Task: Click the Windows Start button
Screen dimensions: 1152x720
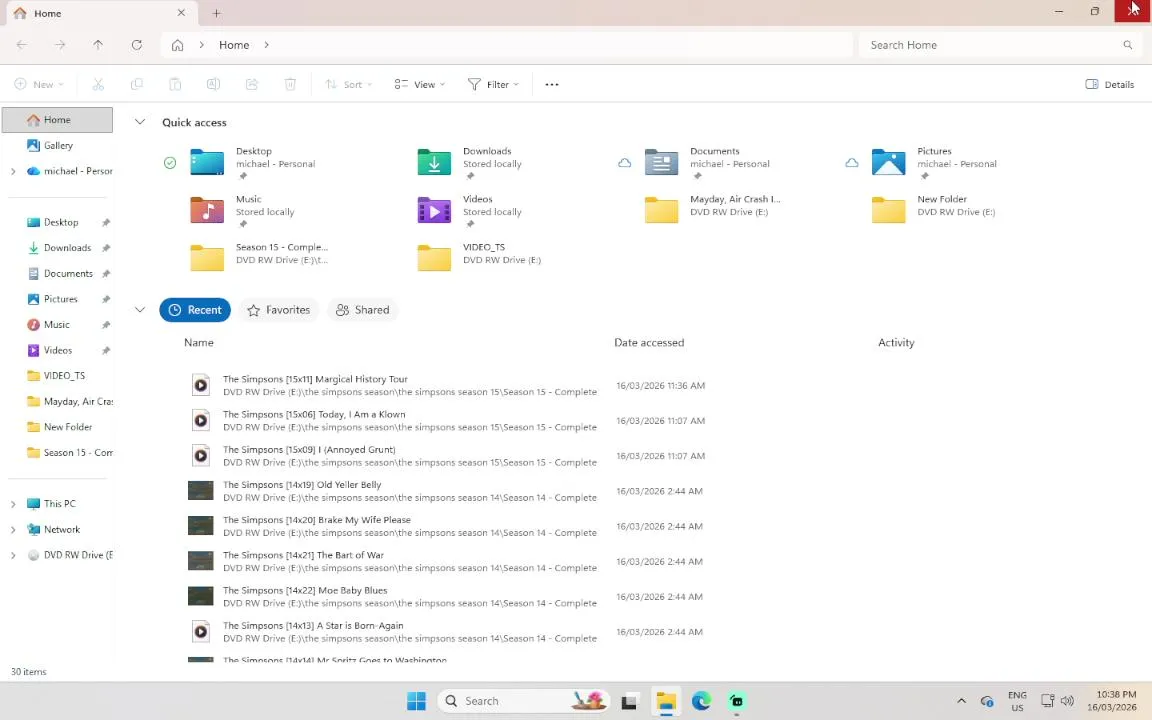Action: [x=417, y=701]
